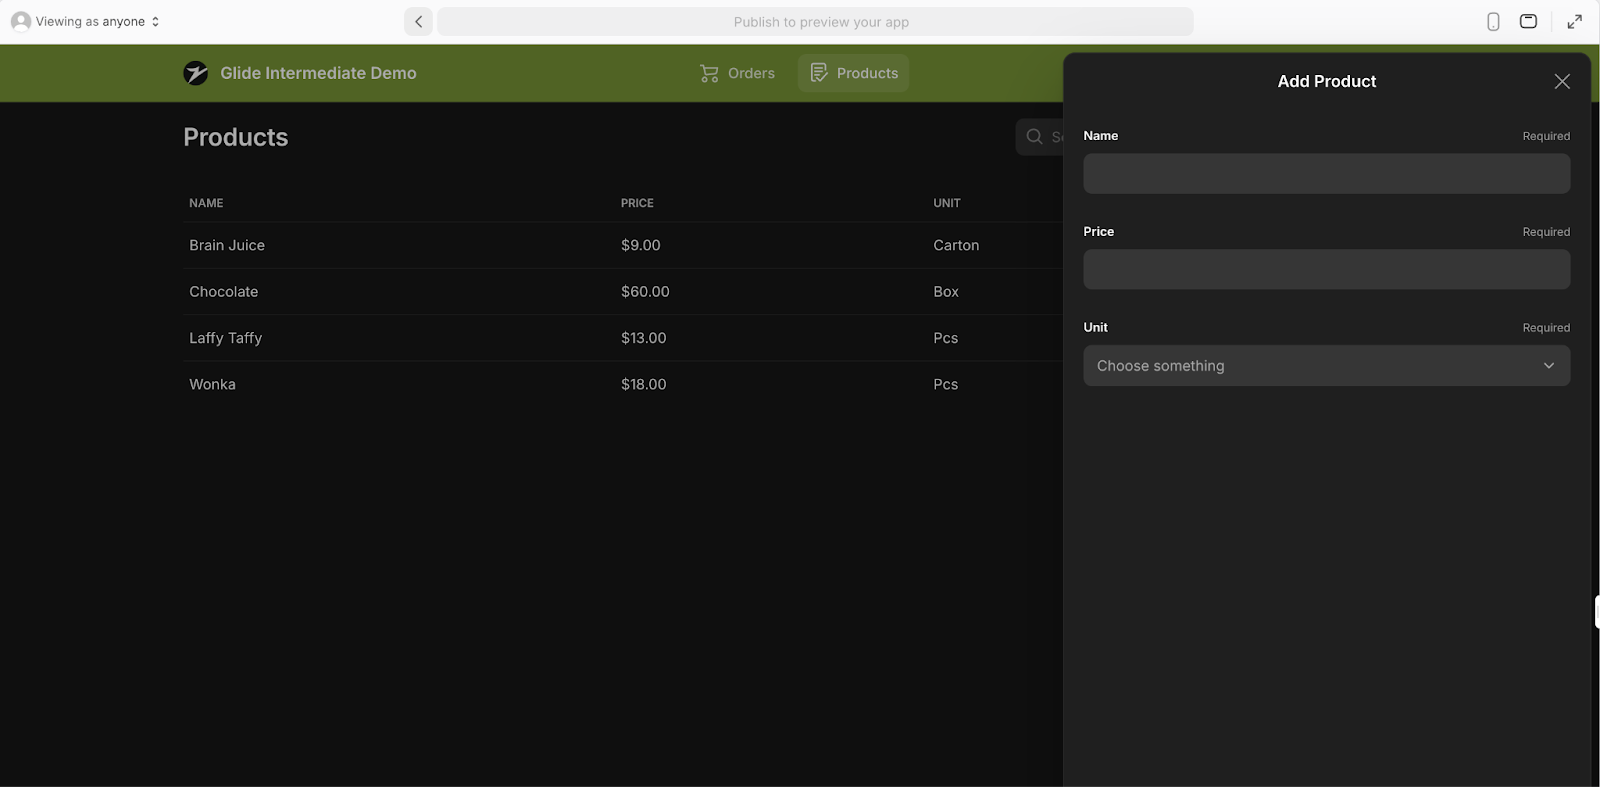Screen dimensions: 1600x787
Task: Click the Glide Intermediate Demo title
Action: coord(318,73)
